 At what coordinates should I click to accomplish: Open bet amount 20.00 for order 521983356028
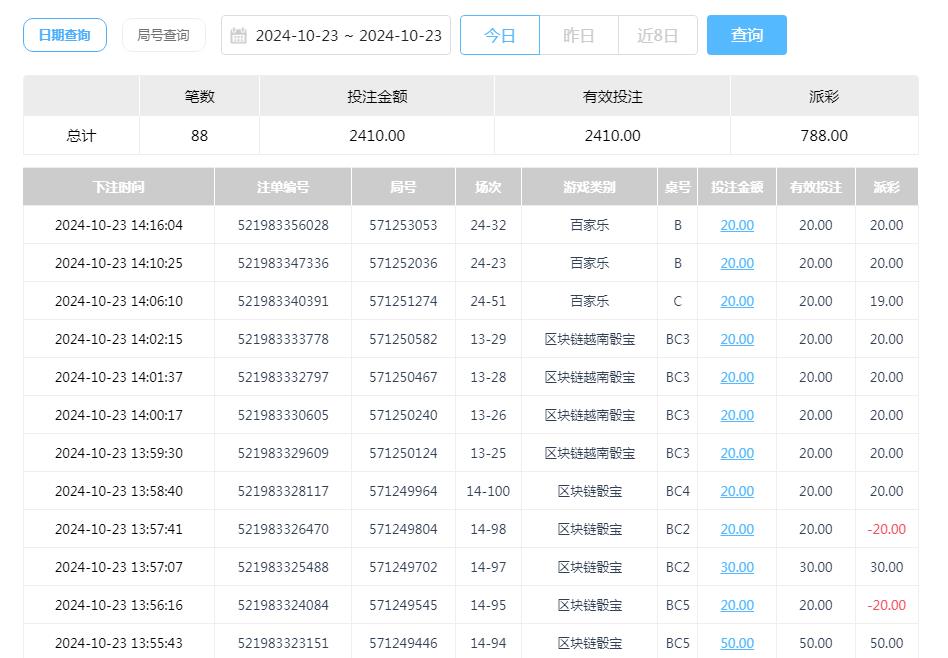pyautogui.click(x=736, y=225)
